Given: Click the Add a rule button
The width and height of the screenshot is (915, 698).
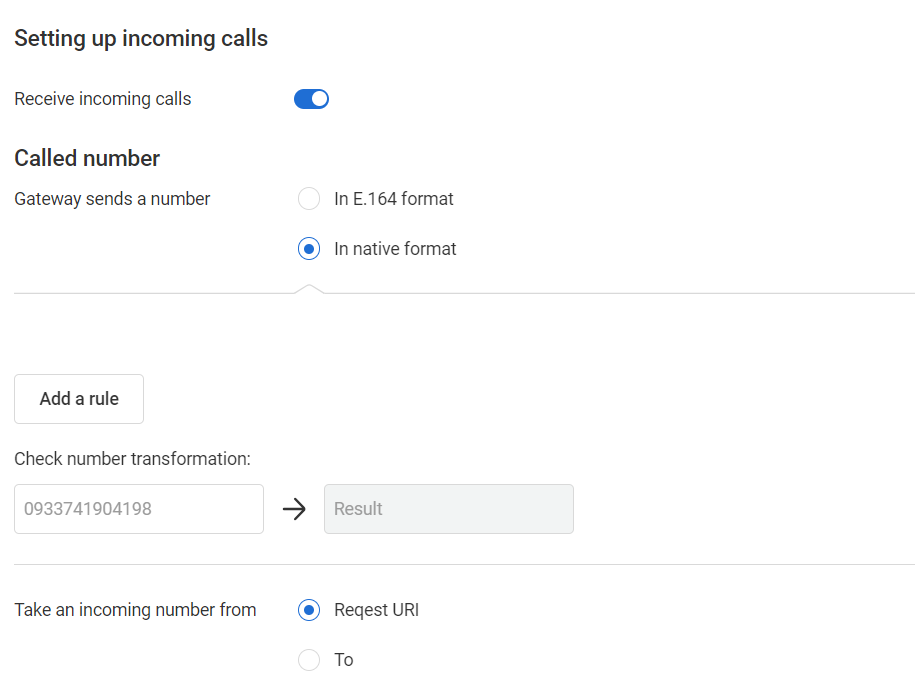Looking at the screenshot, I should coord(79,399).
